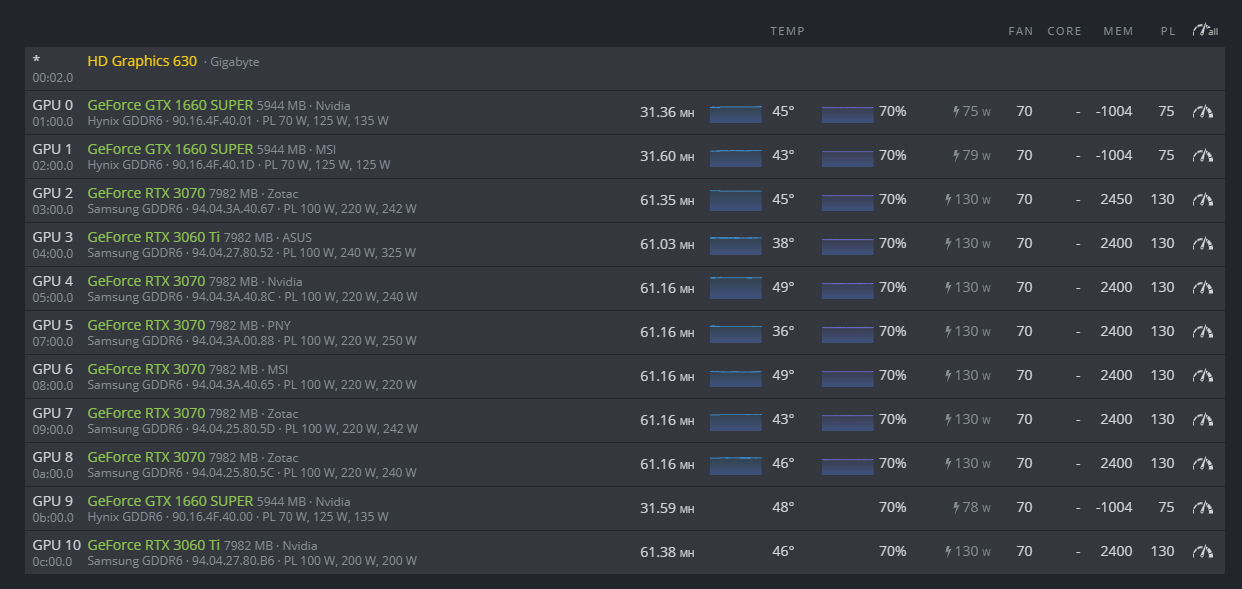Click GPU 1 hashrate 31.60 MH

coord(667,156)
